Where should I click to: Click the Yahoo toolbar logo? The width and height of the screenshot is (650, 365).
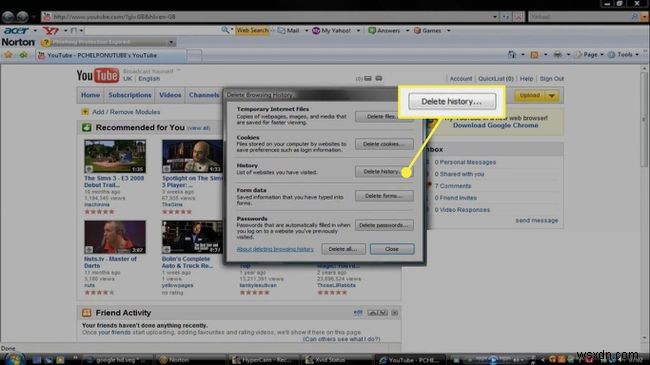[51, 31]
